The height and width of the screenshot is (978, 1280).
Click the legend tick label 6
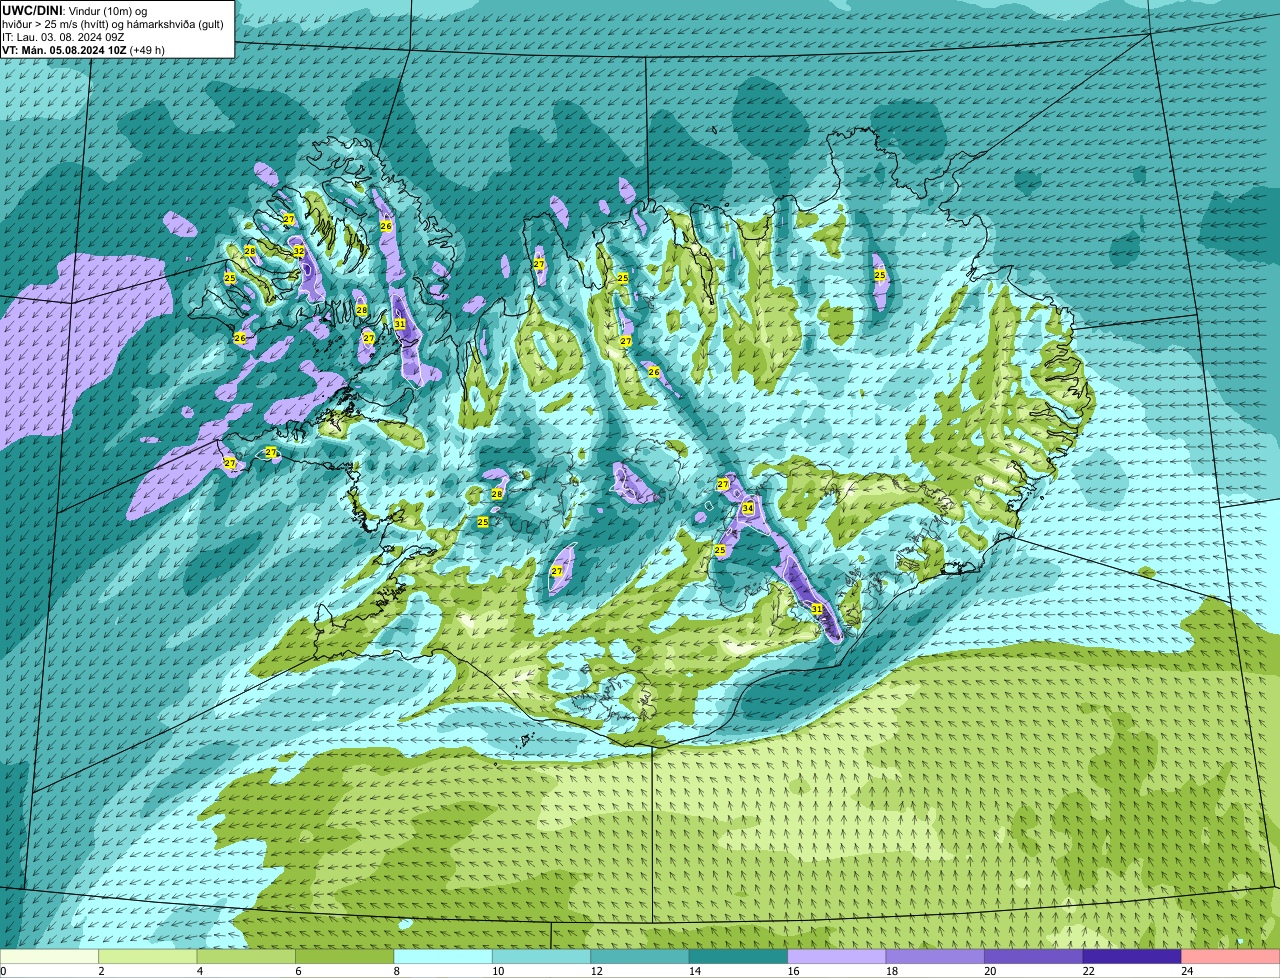(297, 971)
